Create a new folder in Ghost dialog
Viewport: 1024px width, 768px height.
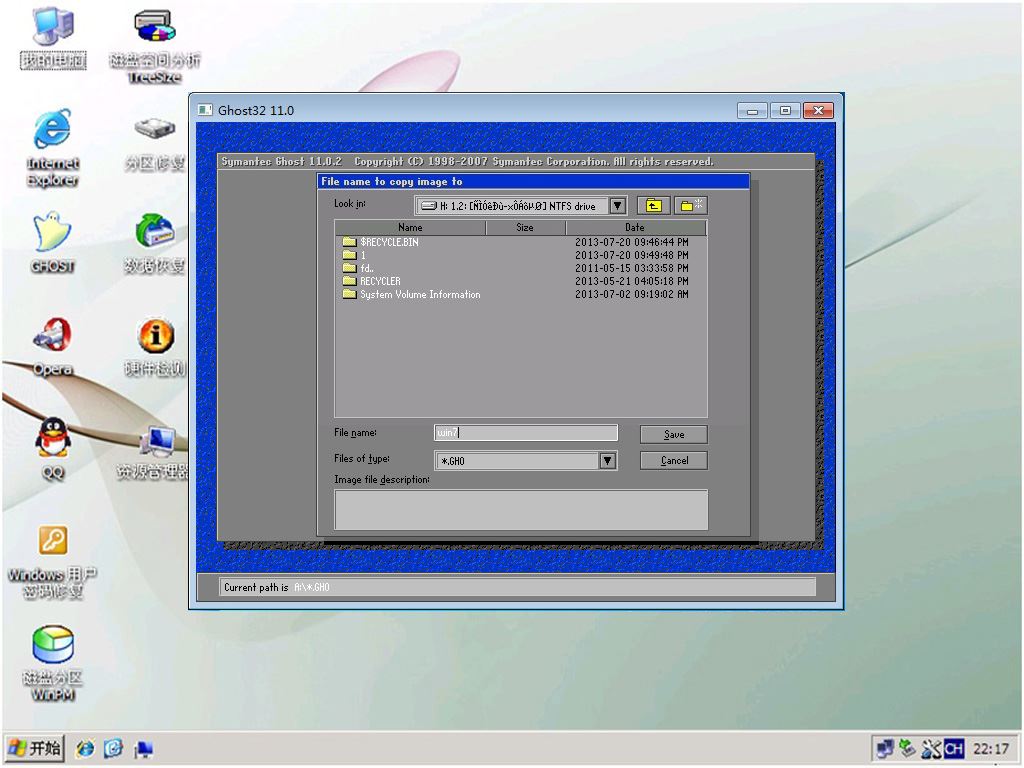tap(690, 206)
